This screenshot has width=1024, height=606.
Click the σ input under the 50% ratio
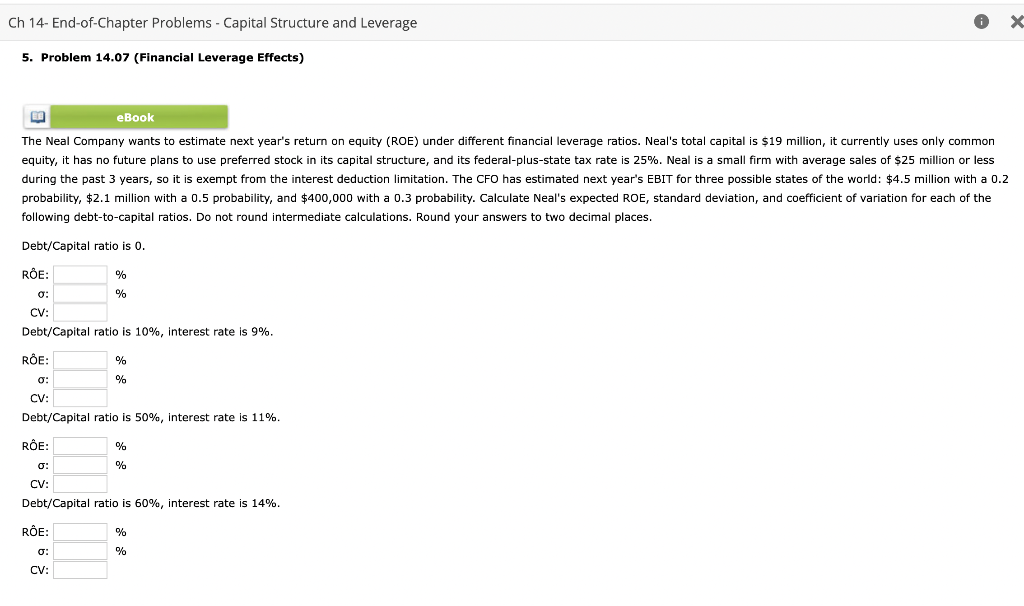click(x=80, y=464)
